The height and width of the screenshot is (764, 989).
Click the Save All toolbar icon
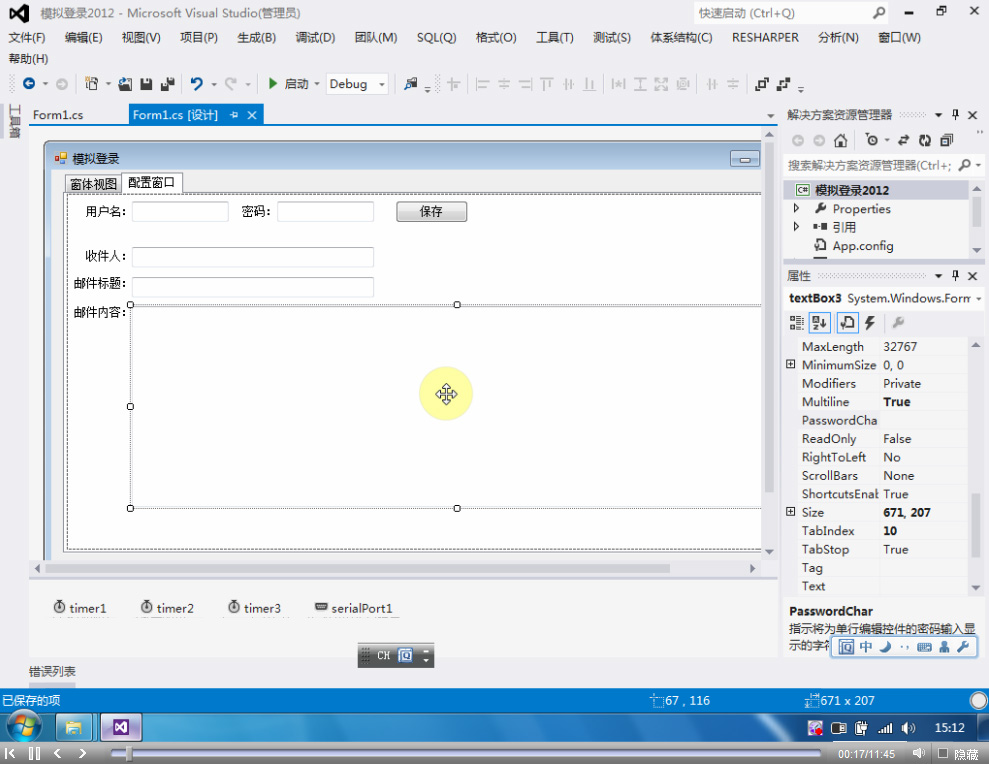click(166, 85)
